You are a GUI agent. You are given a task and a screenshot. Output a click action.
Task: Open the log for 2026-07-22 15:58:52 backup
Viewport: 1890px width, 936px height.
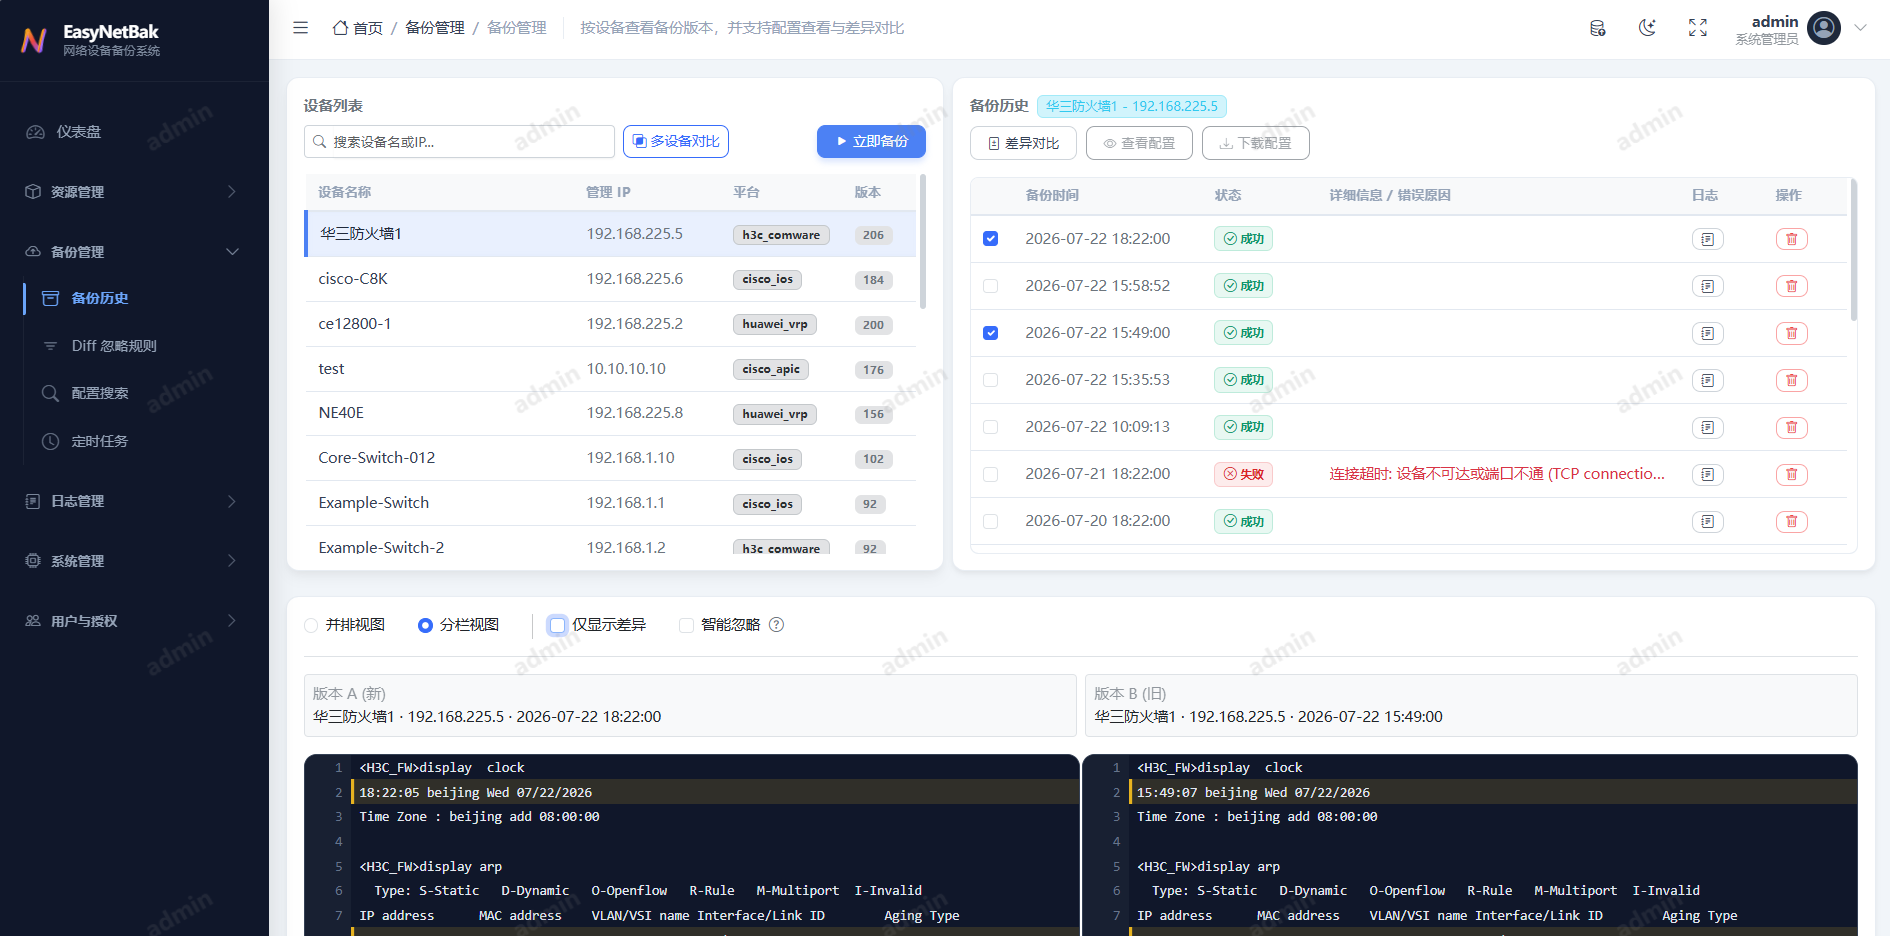[1708, 286]
